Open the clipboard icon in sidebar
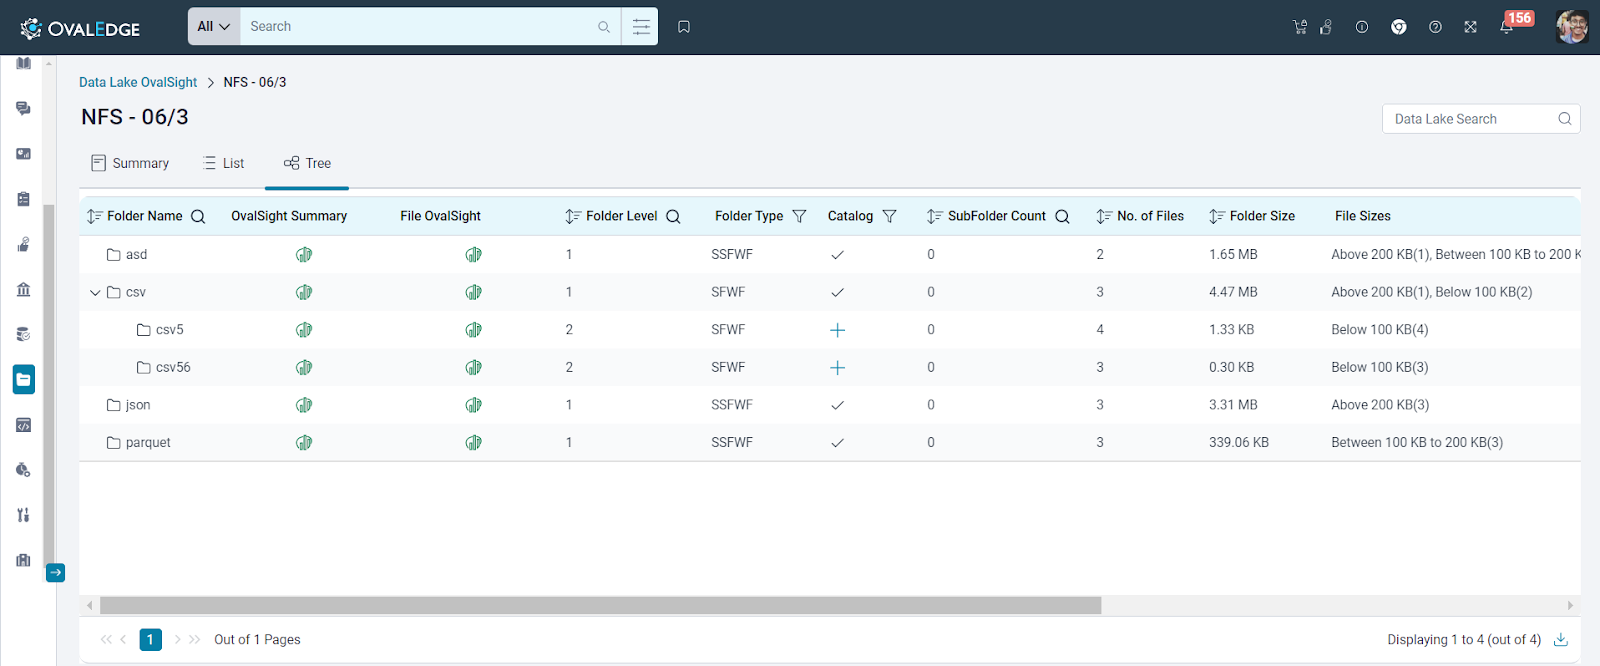The height and width of the screenshot is (666, 1600). [x=23, y=199]
